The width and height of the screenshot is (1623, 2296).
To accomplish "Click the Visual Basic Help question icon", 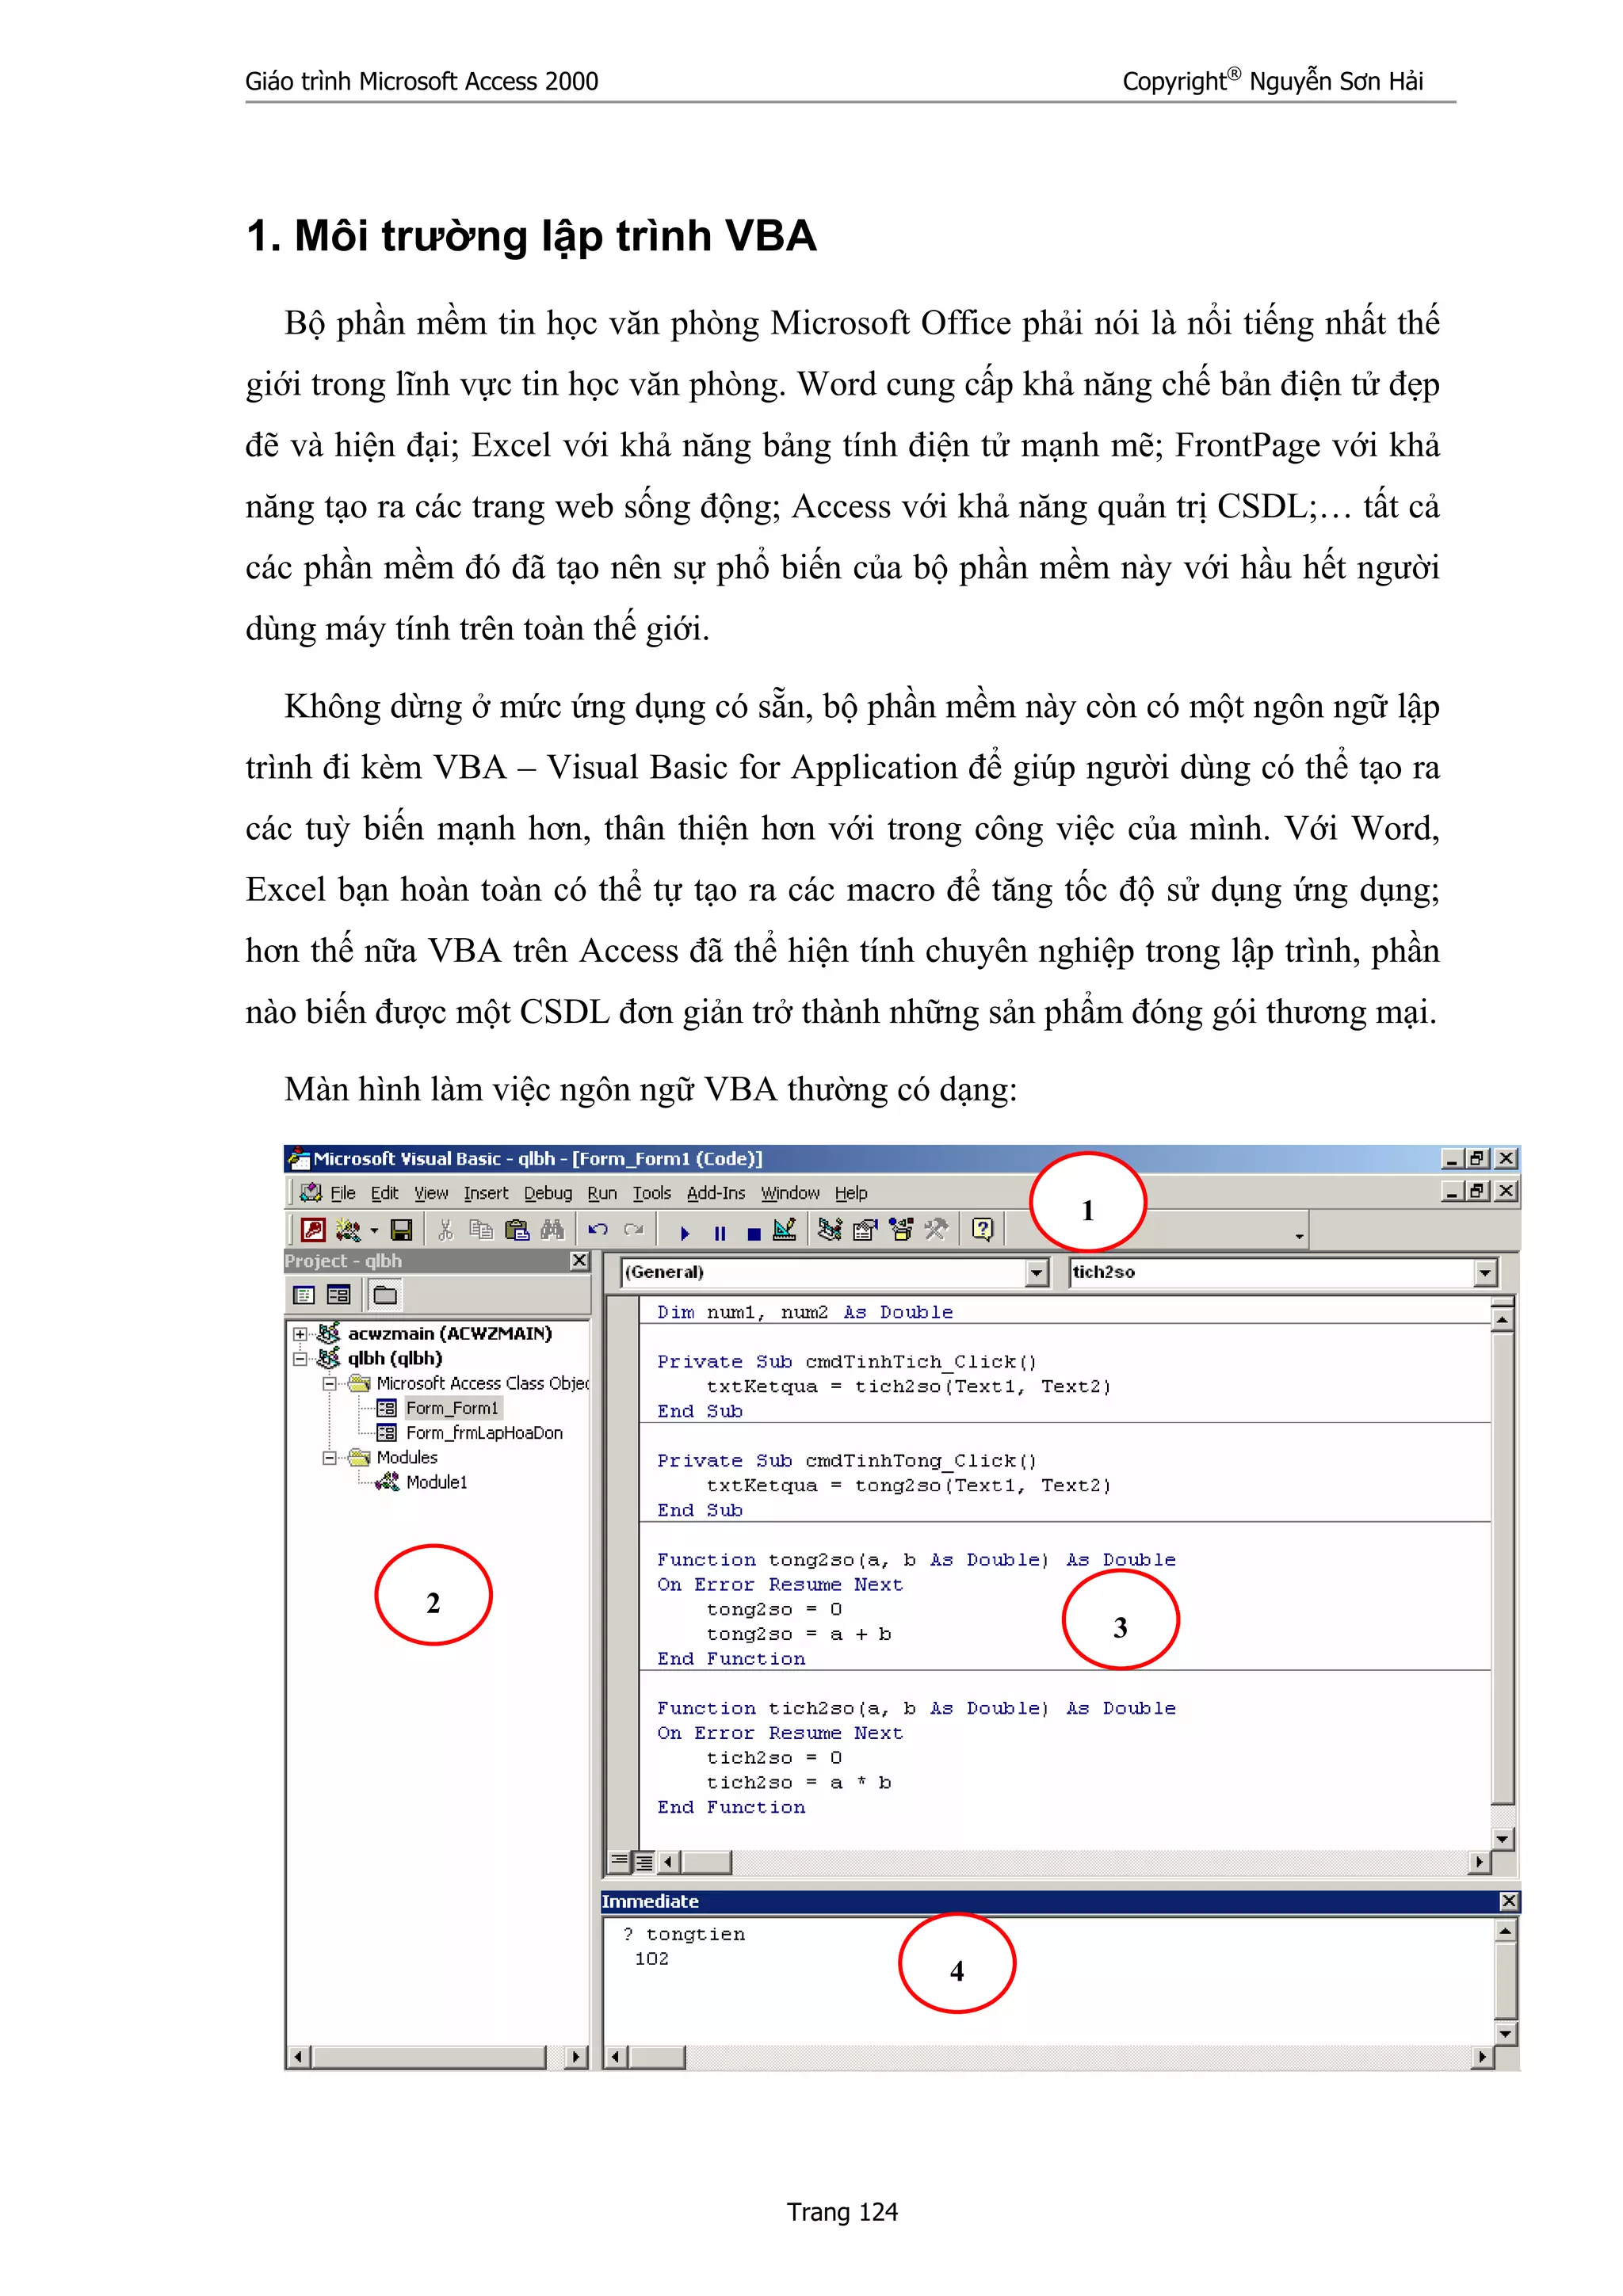I will point(982,1229).
